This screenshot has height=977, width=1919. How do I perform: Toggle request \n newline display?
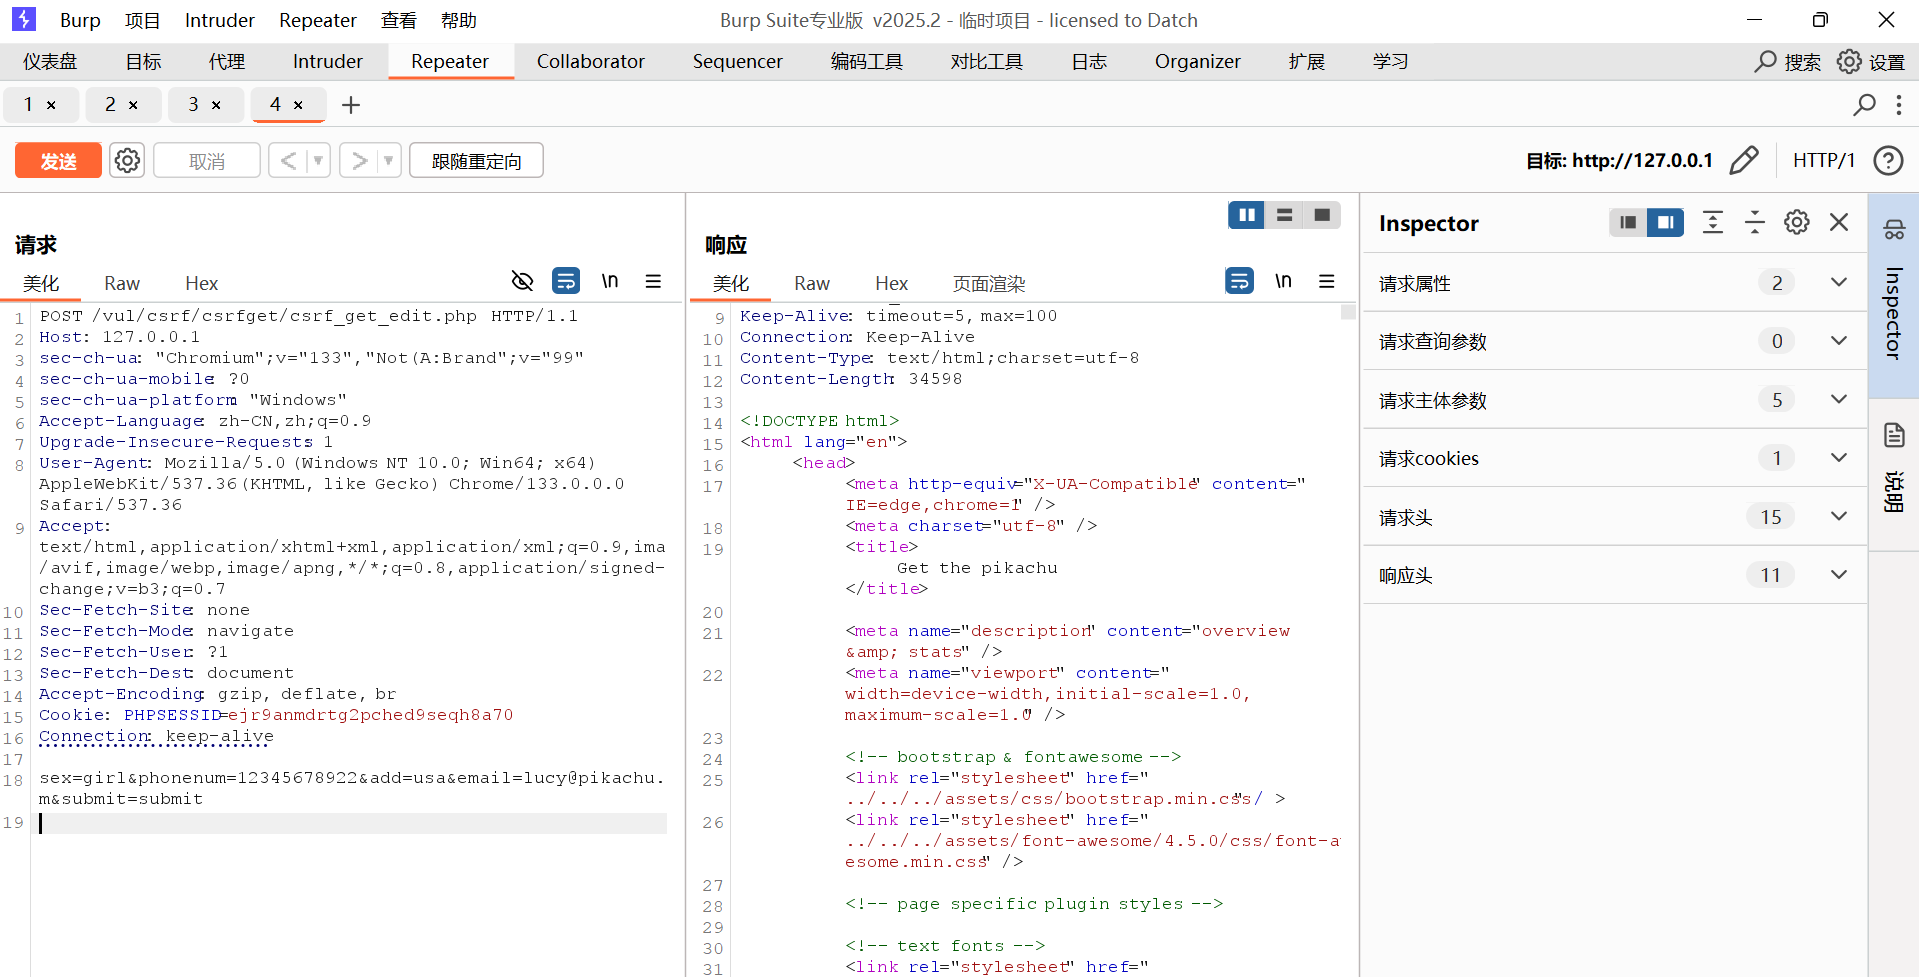point(610,281)
